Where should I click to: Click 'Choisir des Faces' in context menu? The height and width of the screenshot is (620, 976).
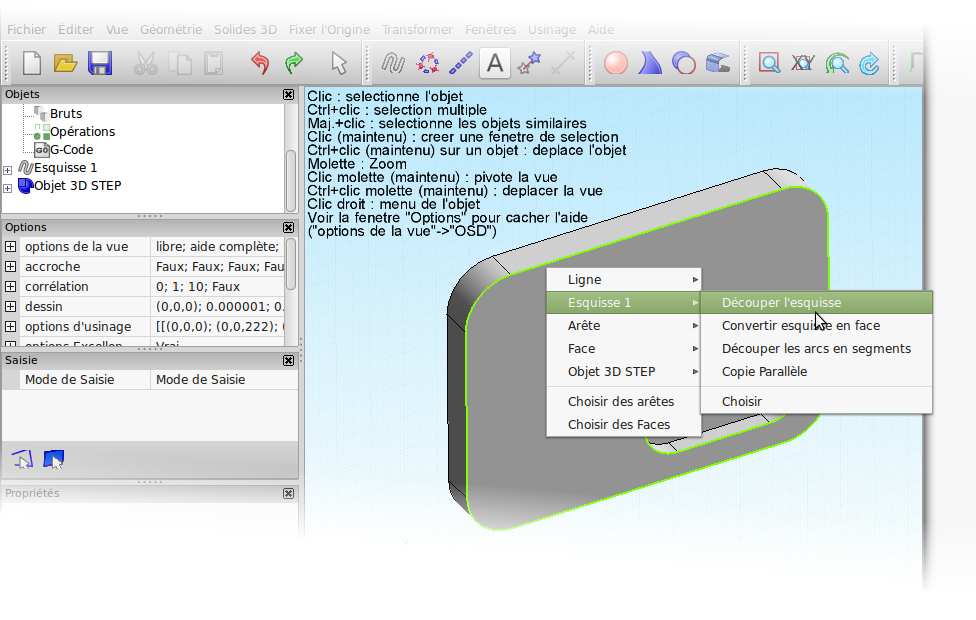tap(619, 425)
